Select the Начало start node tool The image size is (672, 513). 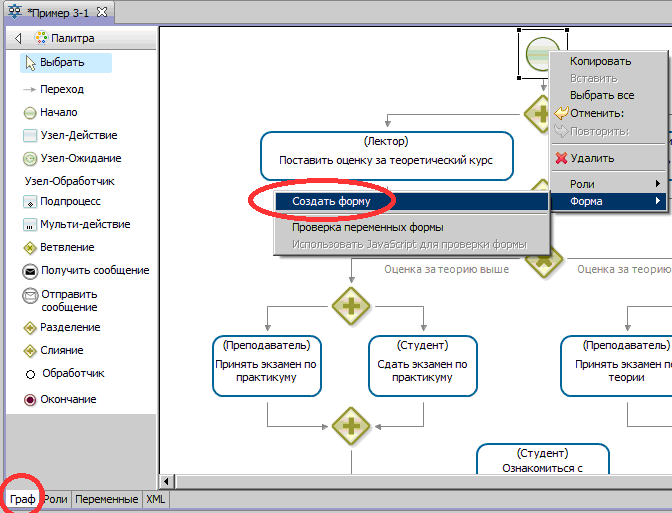[58, 112]
